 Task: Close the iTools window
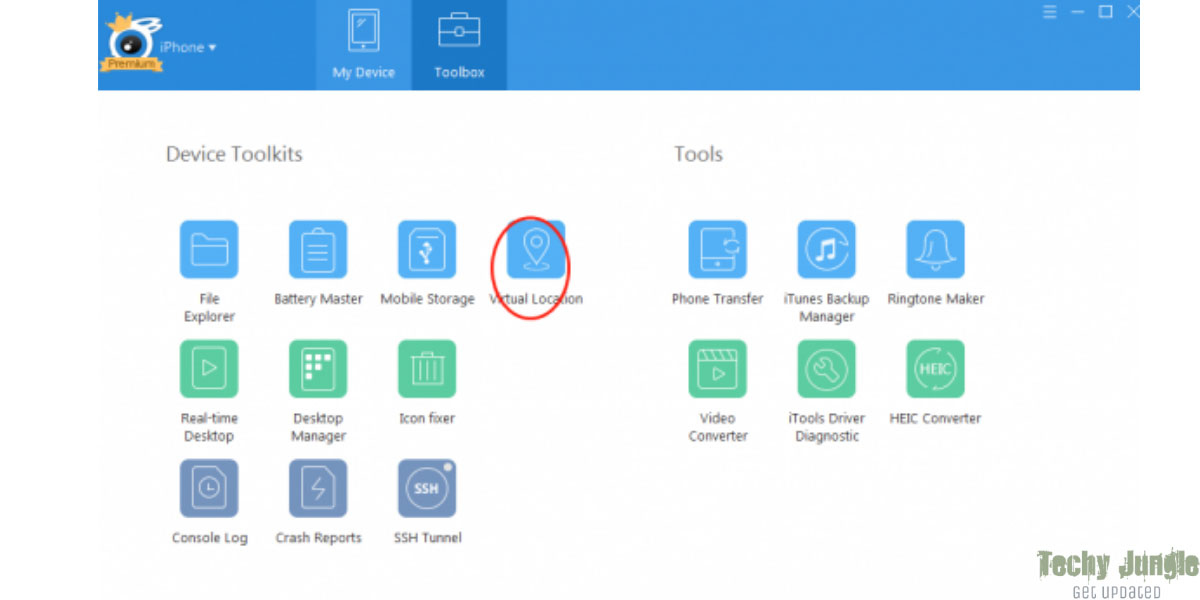coord(1133,12)
